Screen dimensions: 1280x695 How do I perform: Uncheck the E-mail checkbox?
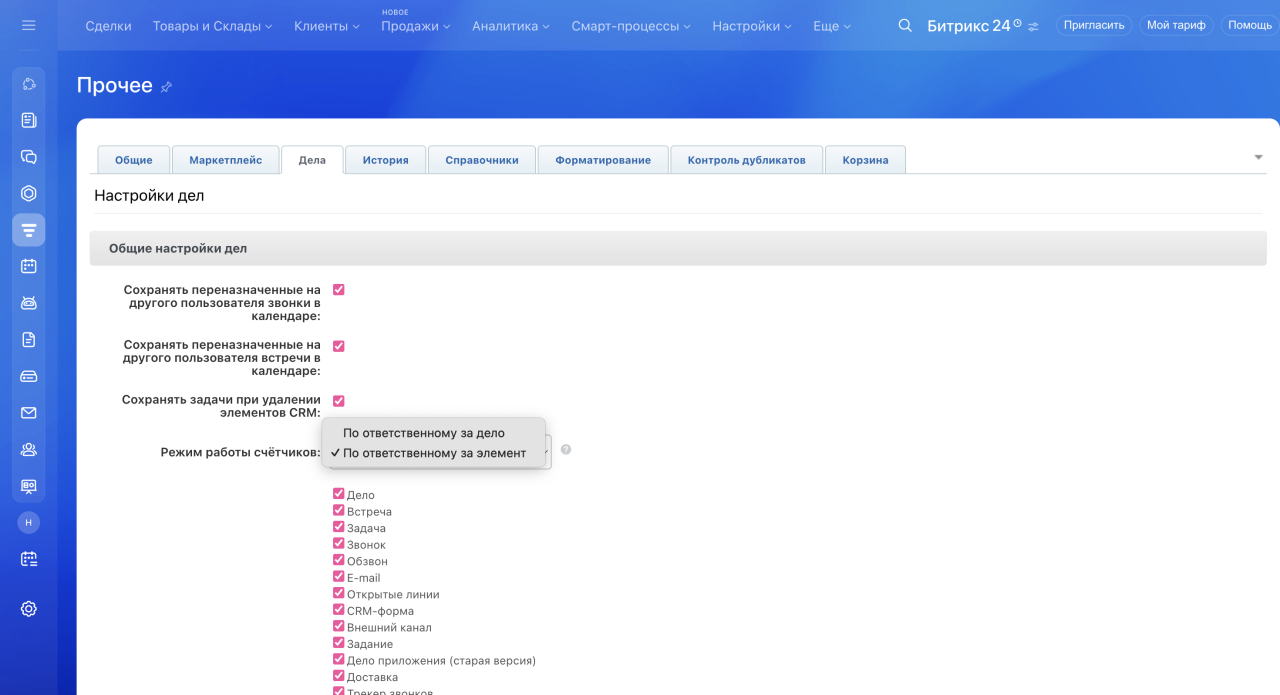[x=339, y=577]
